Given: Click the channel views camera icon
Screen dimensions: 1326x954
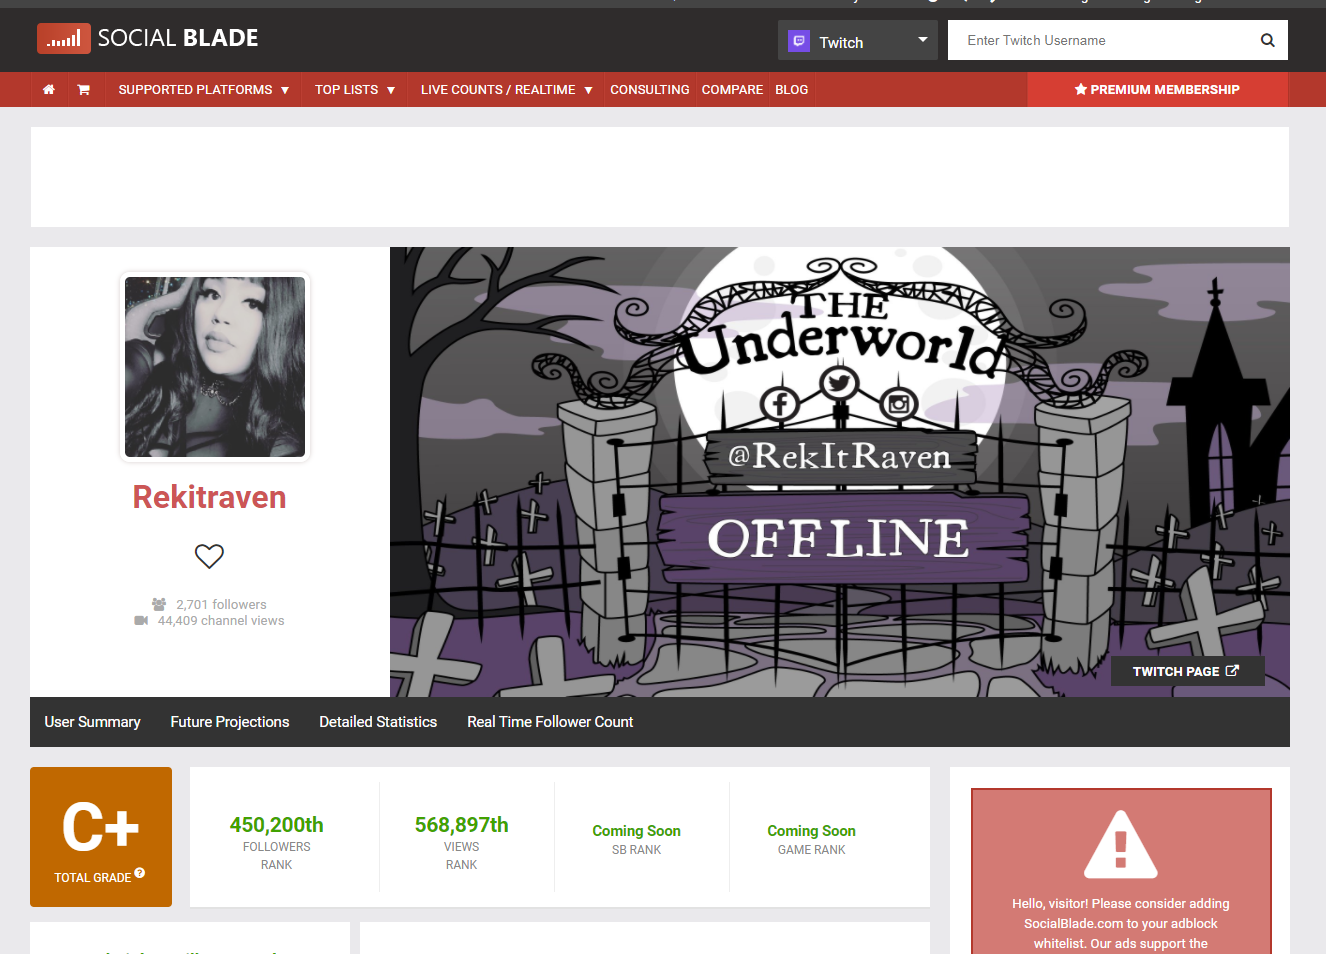Looking at the screenshot, I should tap(141, 621).
